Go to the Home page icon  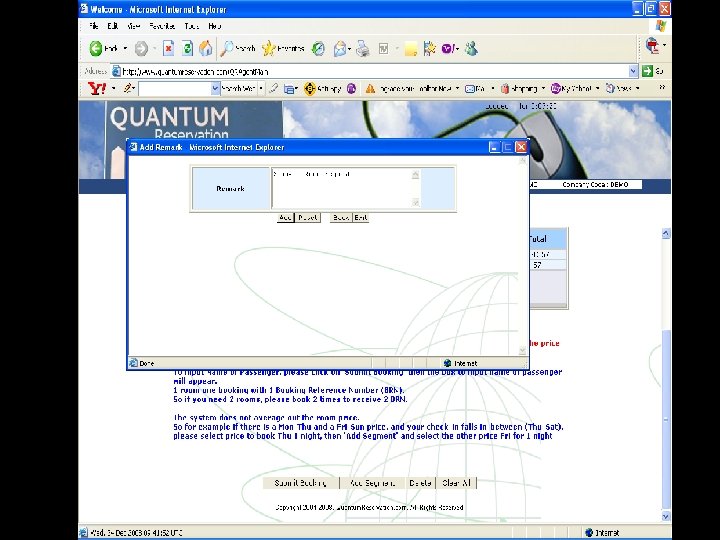pyautogui.click(x=206, y=48)
